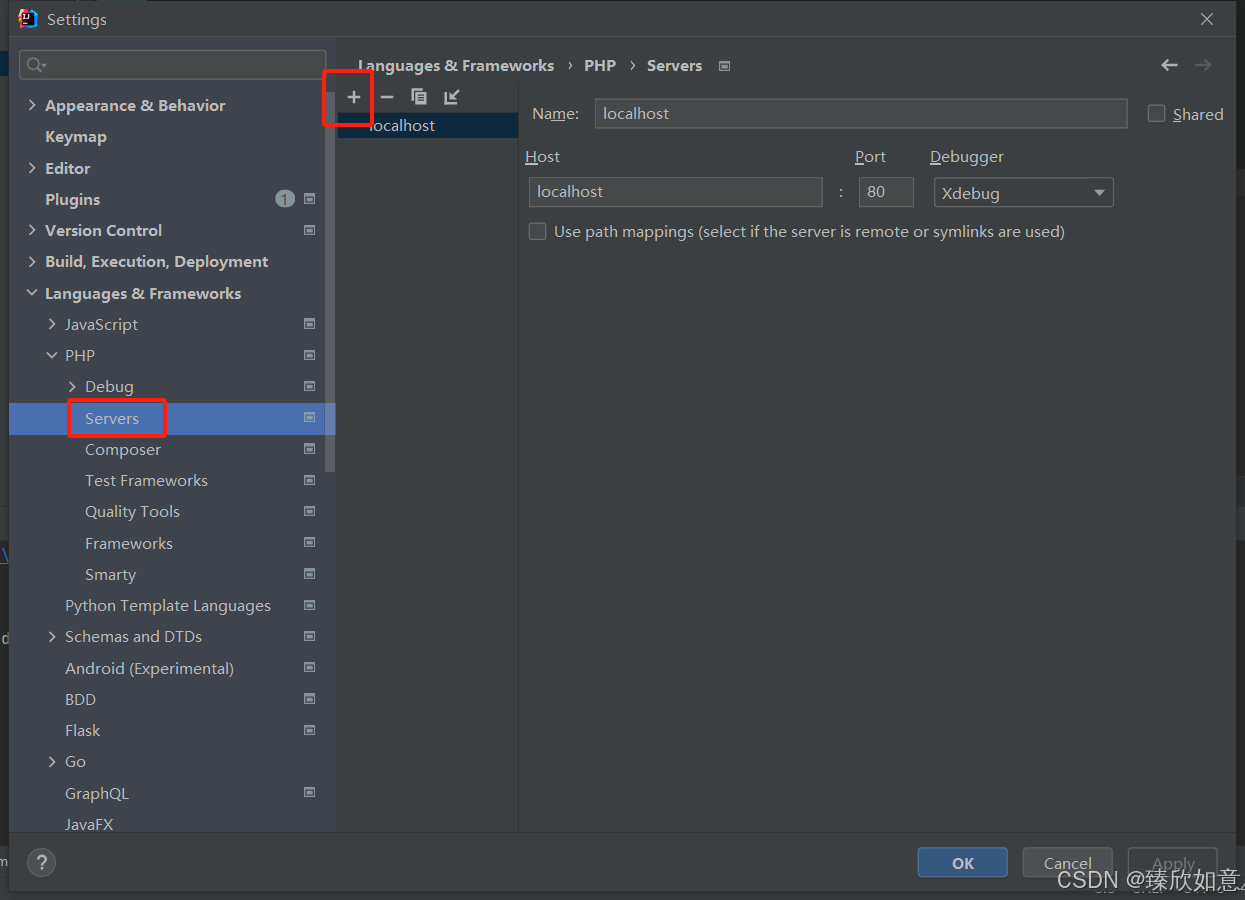Click inside the Port input field

point(885,191)
